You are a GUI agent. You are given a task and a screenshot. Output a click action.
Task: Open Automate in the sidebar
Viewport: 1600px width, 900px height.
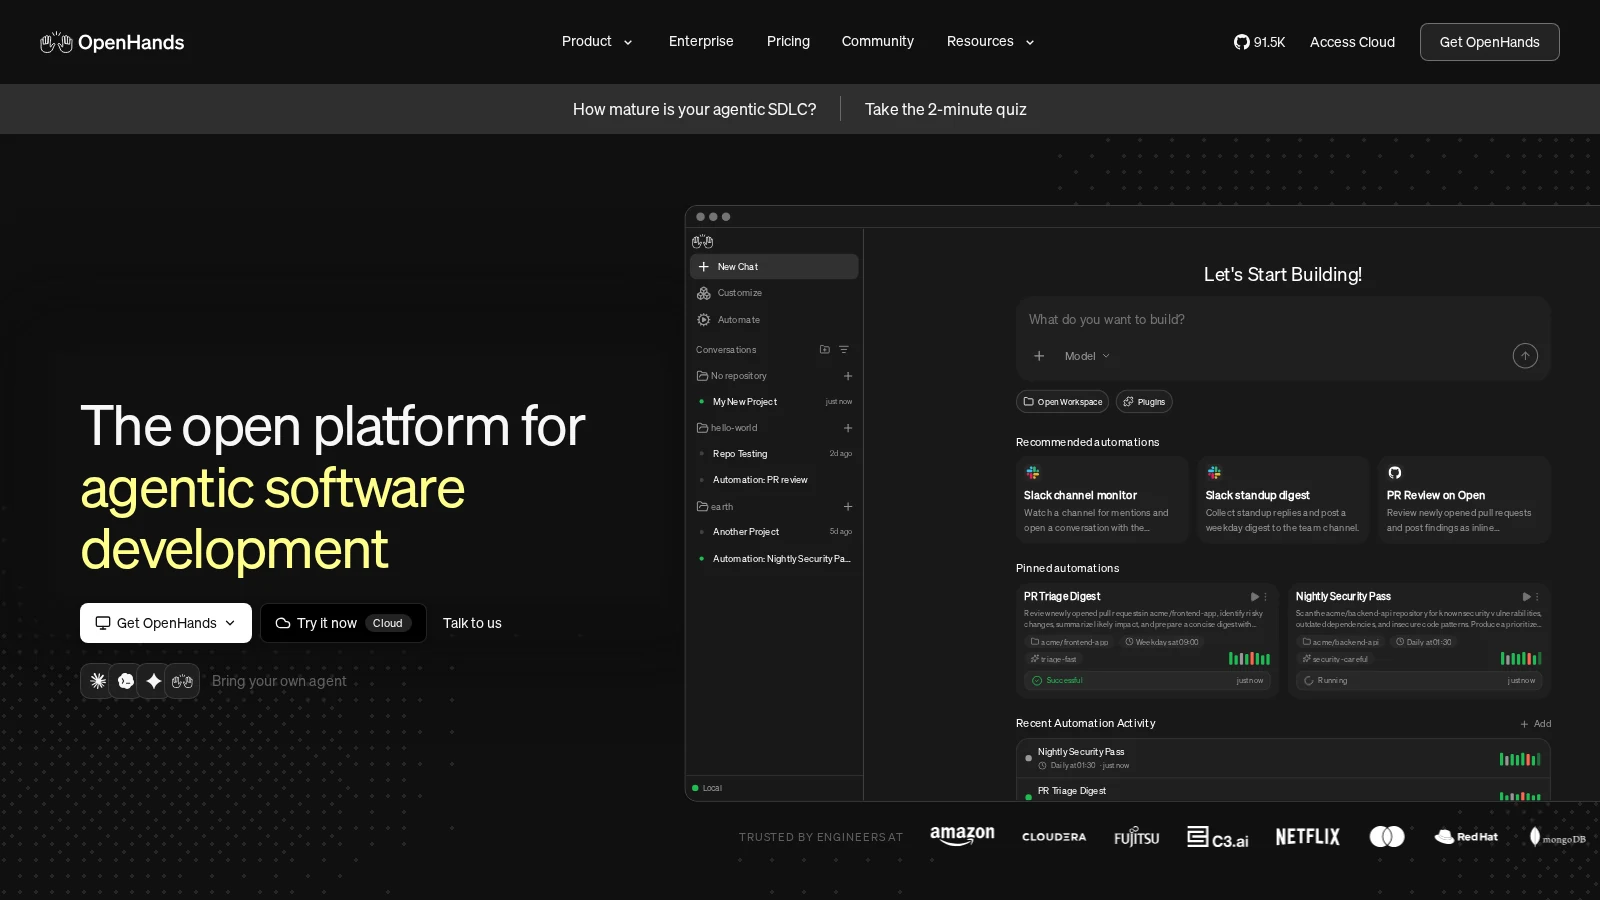[x=774, y=320]
